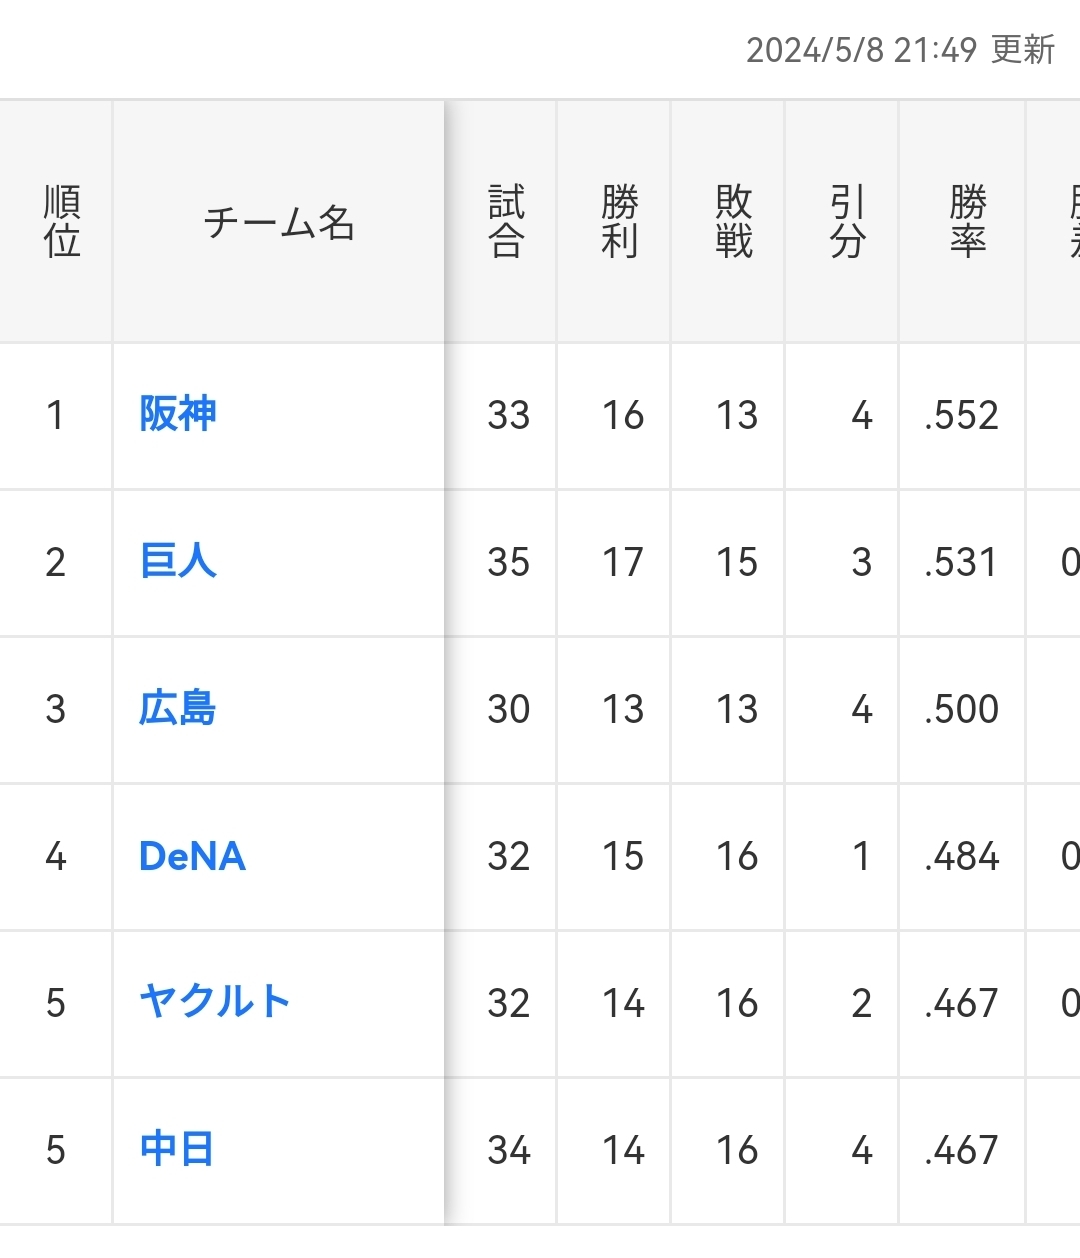Select the 勝率 column header
Viewport: 1080px width, 1258px height.
[x=967, y=222]
